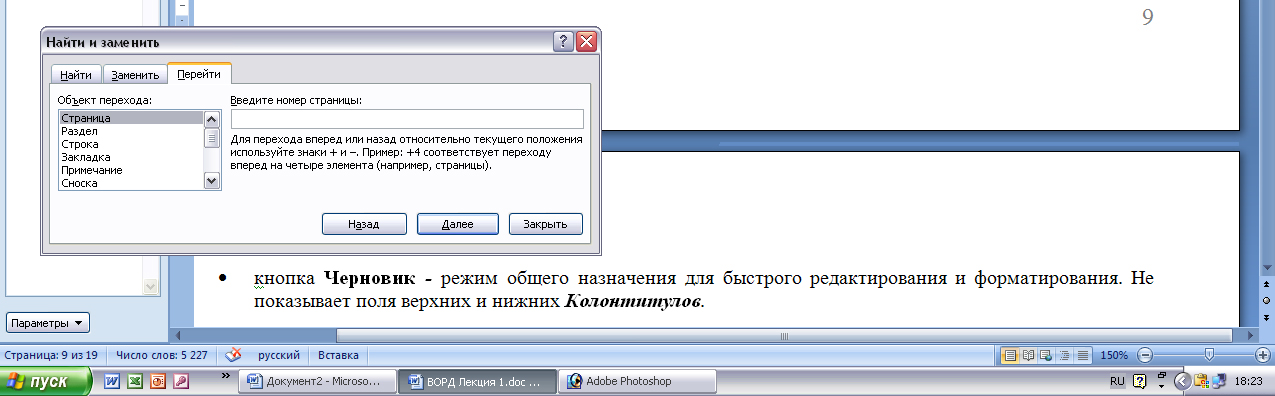Select Страница in object list
Viewport: 1275px width, 396px height.
click(x=130, y=118)
